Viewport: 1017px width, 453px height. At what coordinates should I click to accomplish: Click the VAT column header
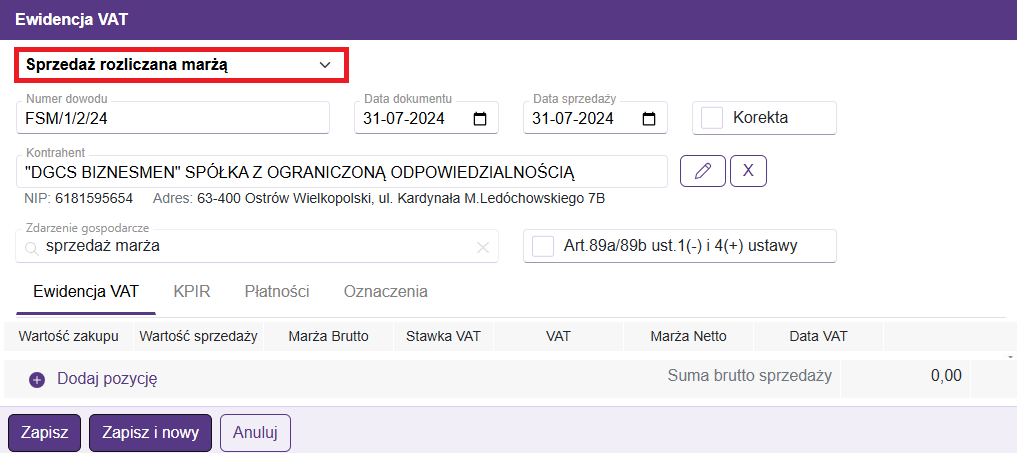click(x=558, y=336)
